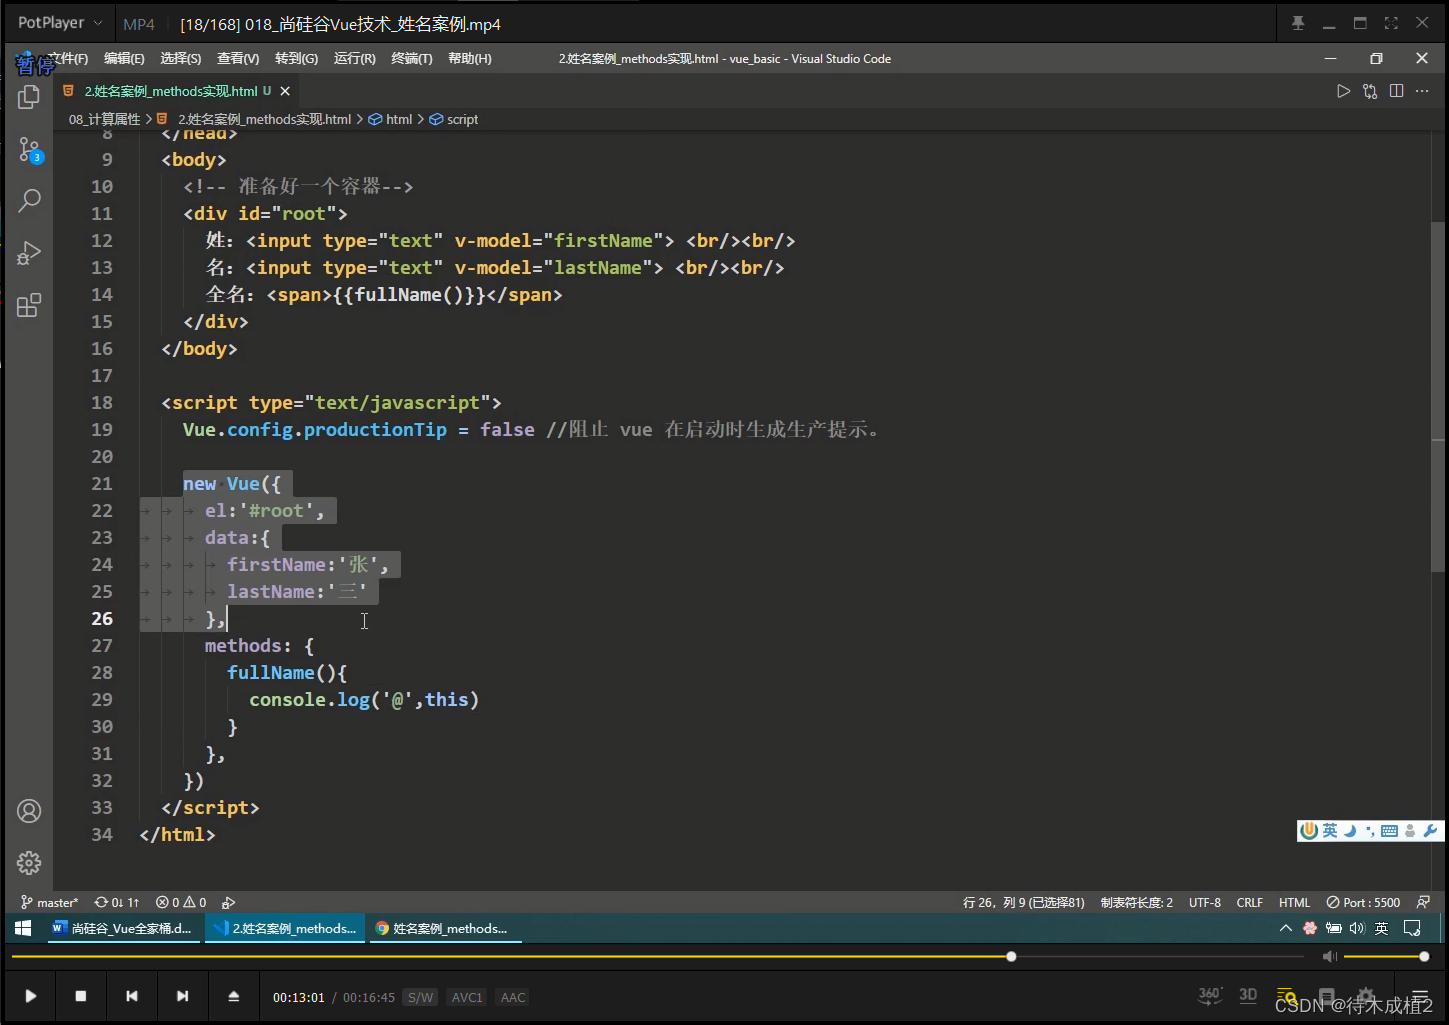Viewport: 1449px width, 1025px height.
Task: Close the 2.姓名案例_methods实现.html editor tab
Action: pos(285,91)
